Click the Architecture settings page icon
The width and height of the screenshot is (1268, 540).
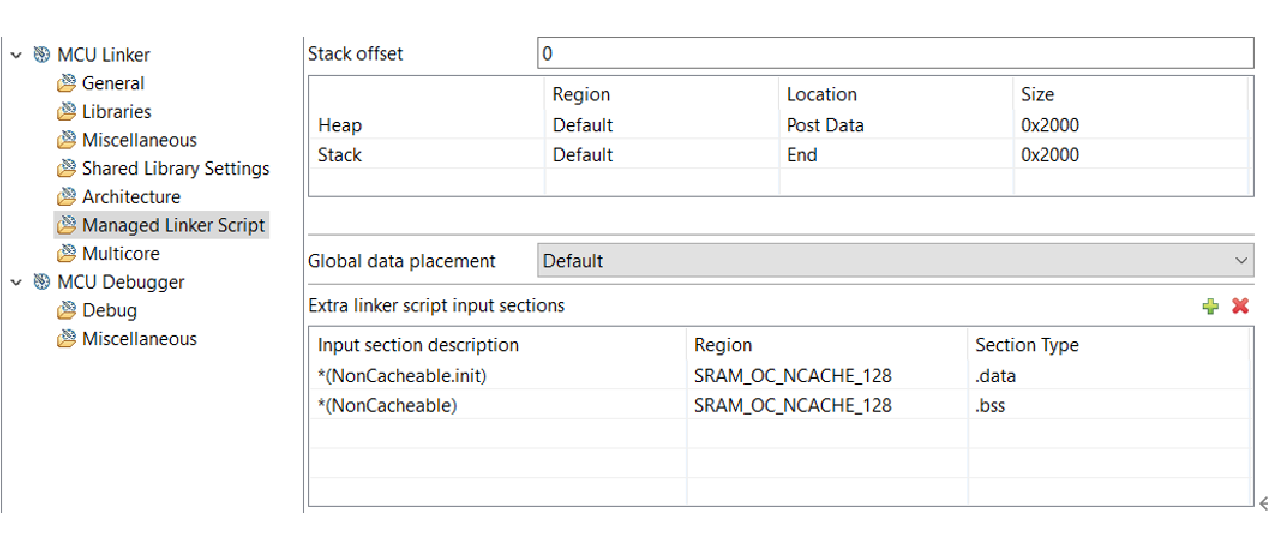[67, 197]
